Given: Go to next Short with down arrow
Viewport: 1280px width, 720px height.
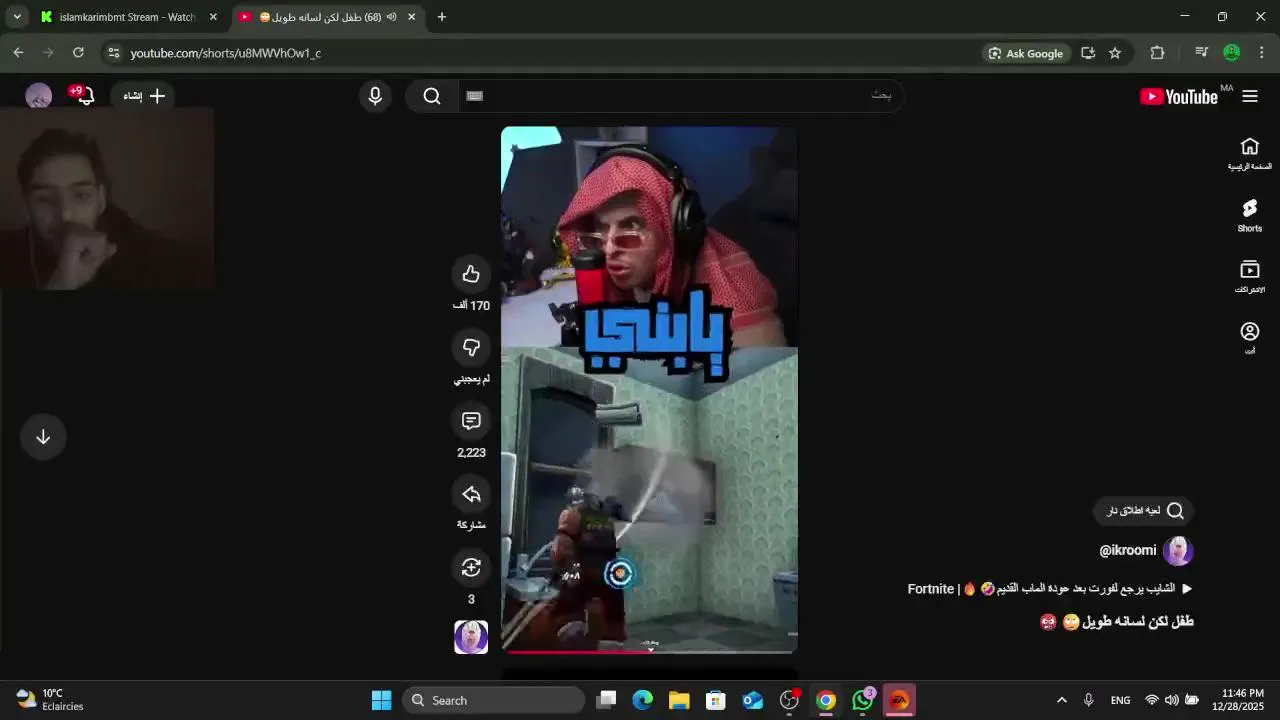Looking at the screenshot, I should click(x=43, y=437).
